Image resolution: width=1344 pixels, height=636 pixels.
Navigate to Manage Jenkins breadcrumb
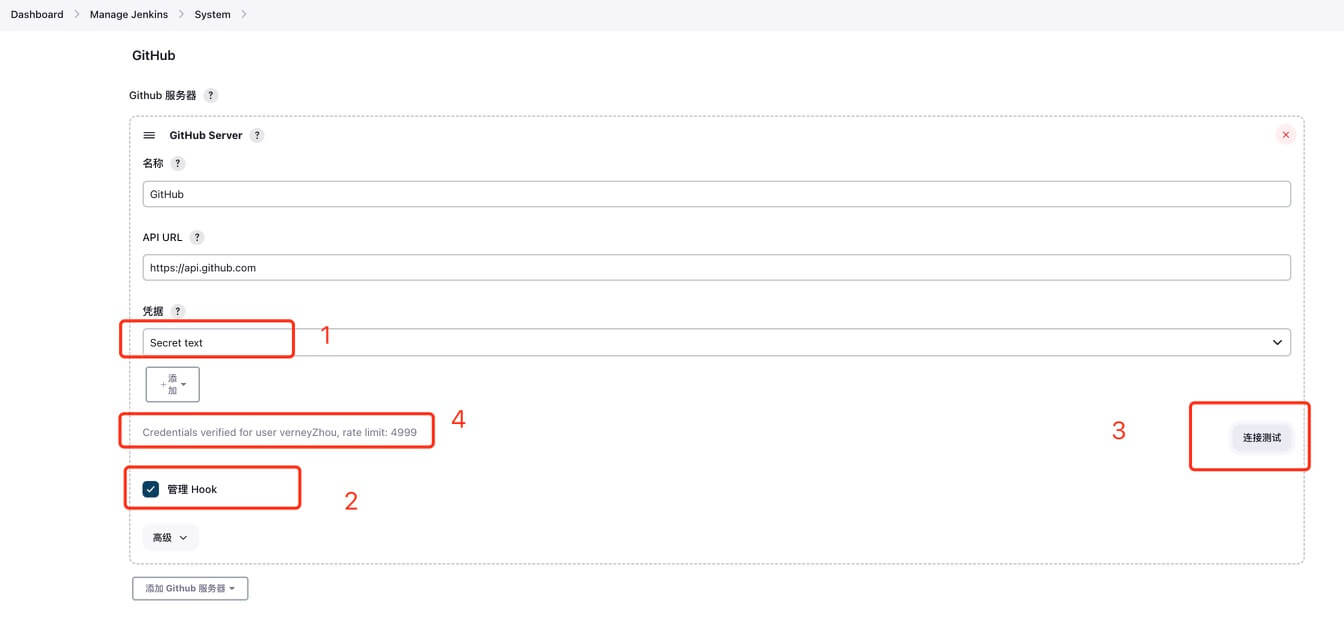129,14
